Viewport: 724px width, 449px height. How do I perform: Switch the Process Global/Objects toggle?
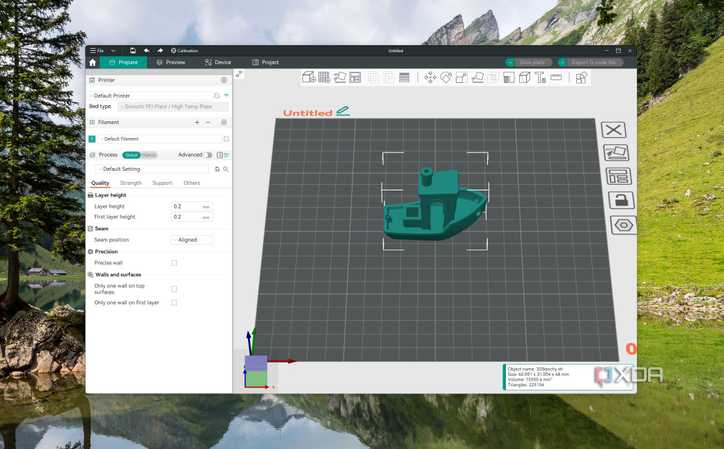pos(140,155)
